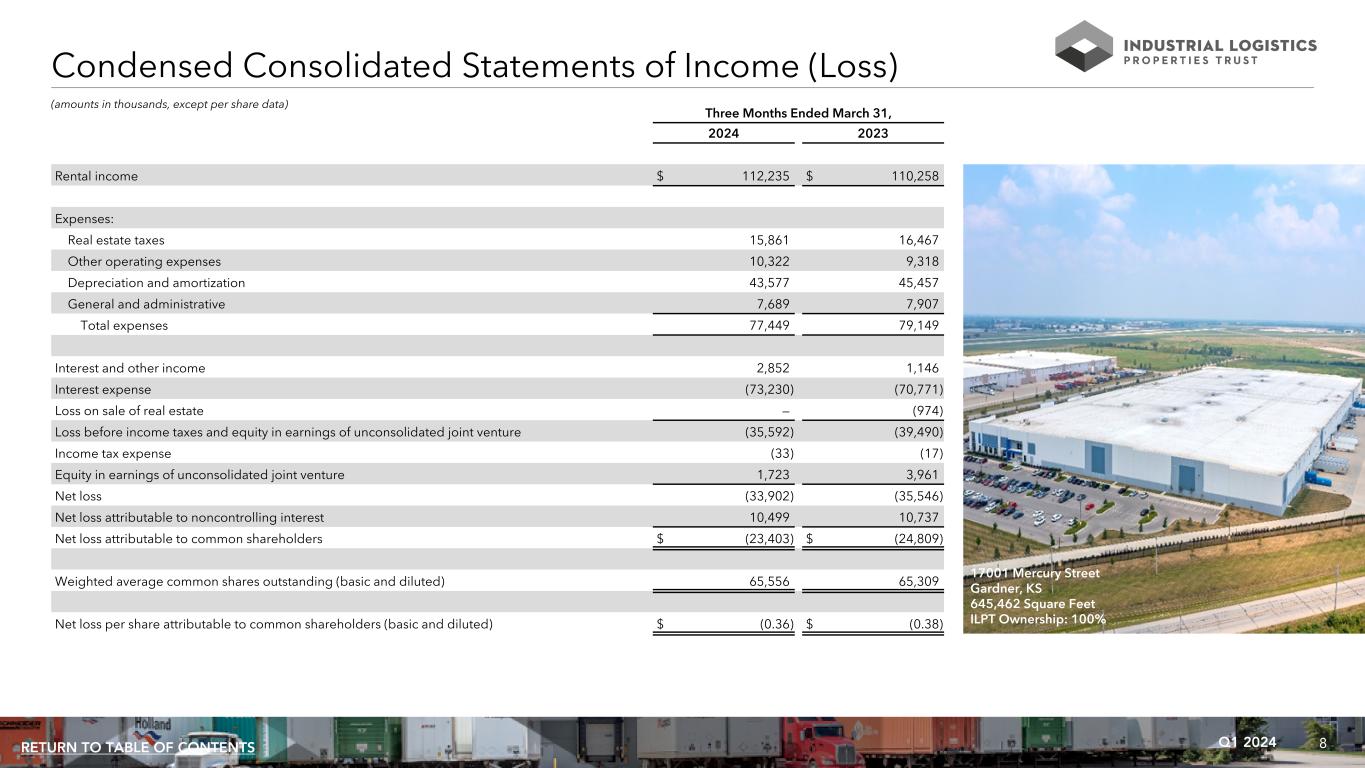The image size is (1365, 768).
Task: Select the Three Months Ended March 31 header
Action: [x=796, y=112]
